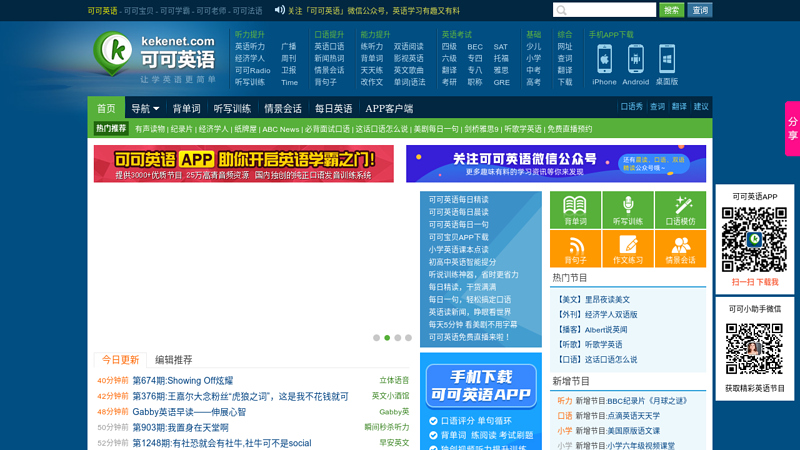The image size is (800, 450).
Task: Switch to the 编辑推荐 tab
Action: tap(173, 360)
